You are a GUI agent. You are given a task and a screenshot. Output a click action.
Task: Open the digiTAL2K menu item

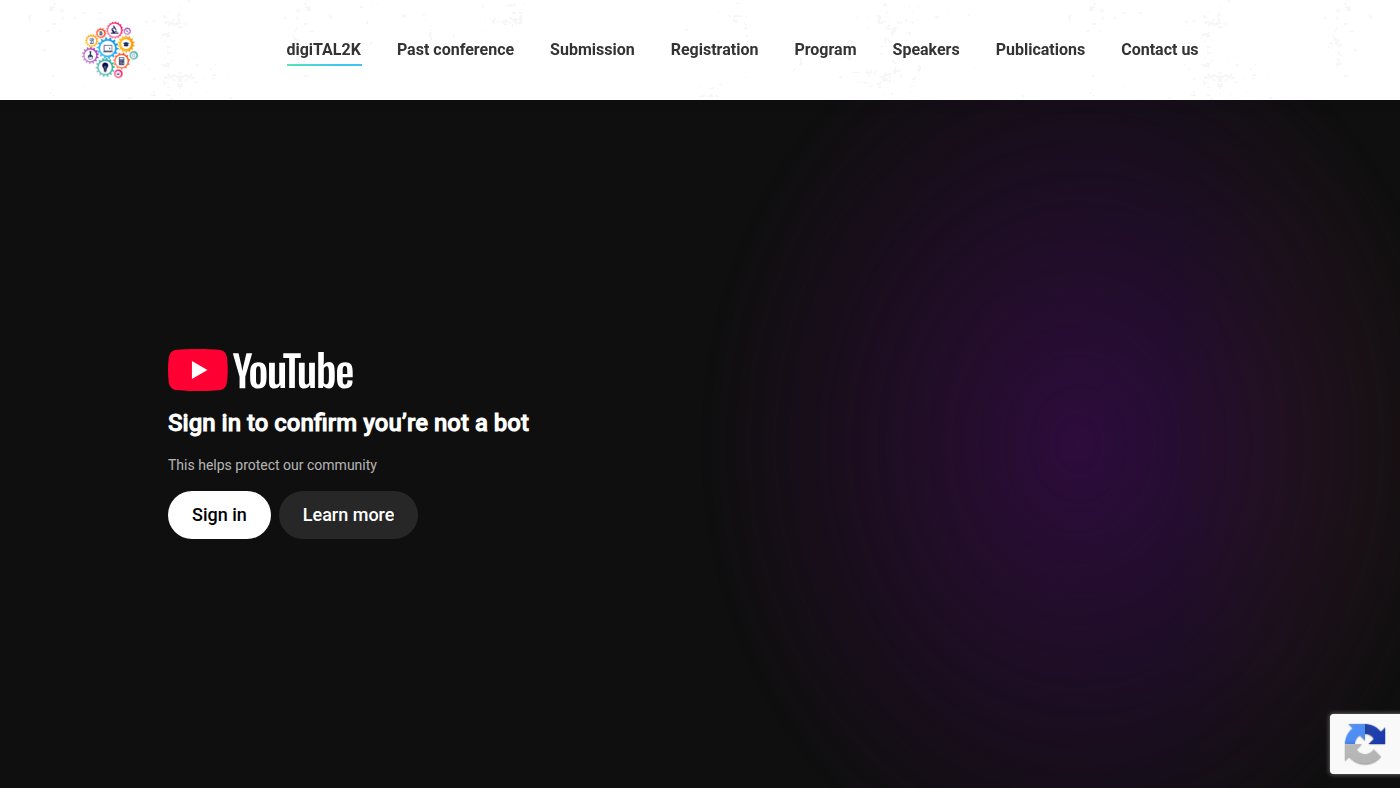pos(324,50)
